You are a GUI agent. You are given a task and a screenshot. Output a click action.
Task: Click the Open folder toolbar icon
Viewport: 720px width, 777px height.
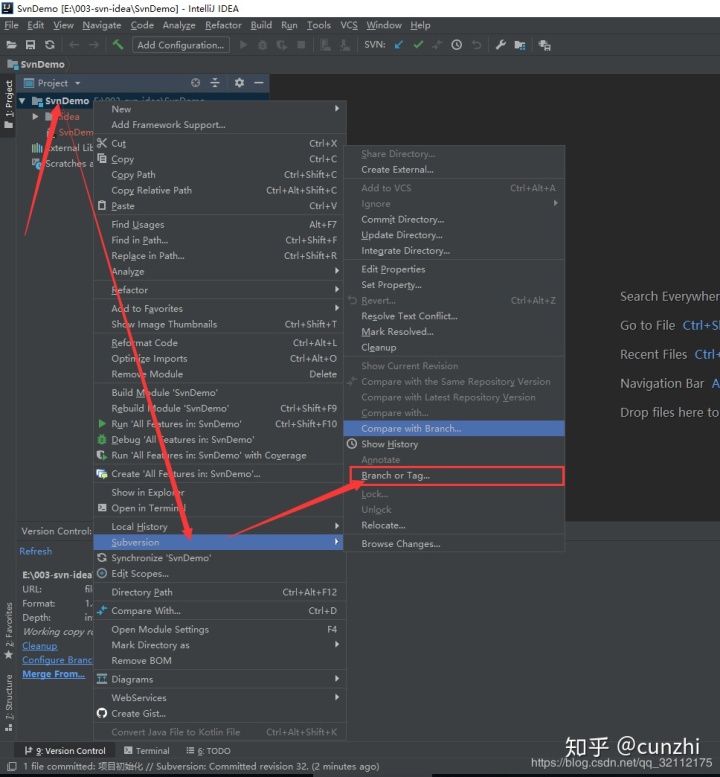(11, 45)
